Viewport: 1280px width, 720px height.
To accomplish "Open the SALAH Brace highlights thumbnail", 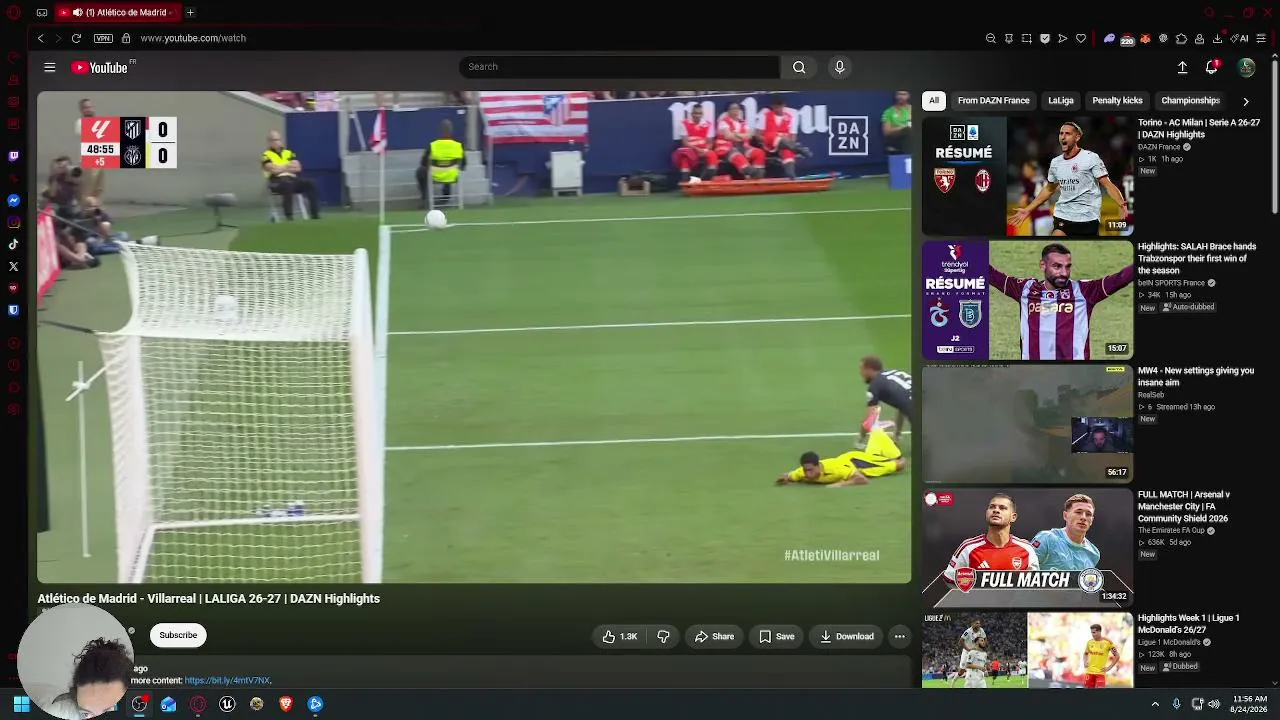I will click(1027, 300).
